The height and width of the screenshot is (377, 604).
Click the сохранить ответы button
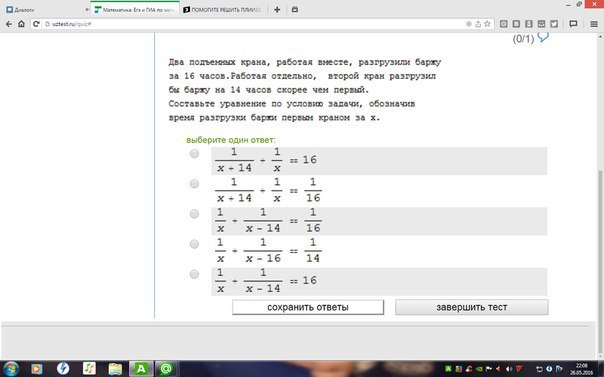tap(308, 307)
